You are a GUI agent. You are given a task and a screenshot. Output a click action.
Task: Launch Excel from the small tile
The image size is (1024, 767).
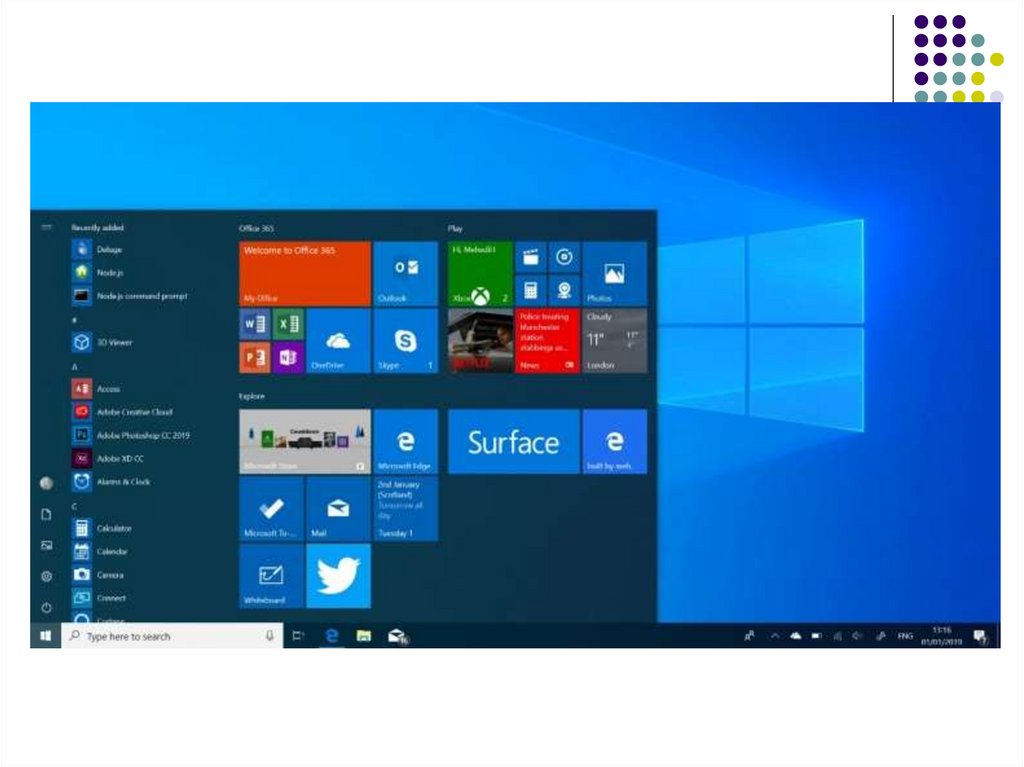pyautogui.click(x=288, y=324)
